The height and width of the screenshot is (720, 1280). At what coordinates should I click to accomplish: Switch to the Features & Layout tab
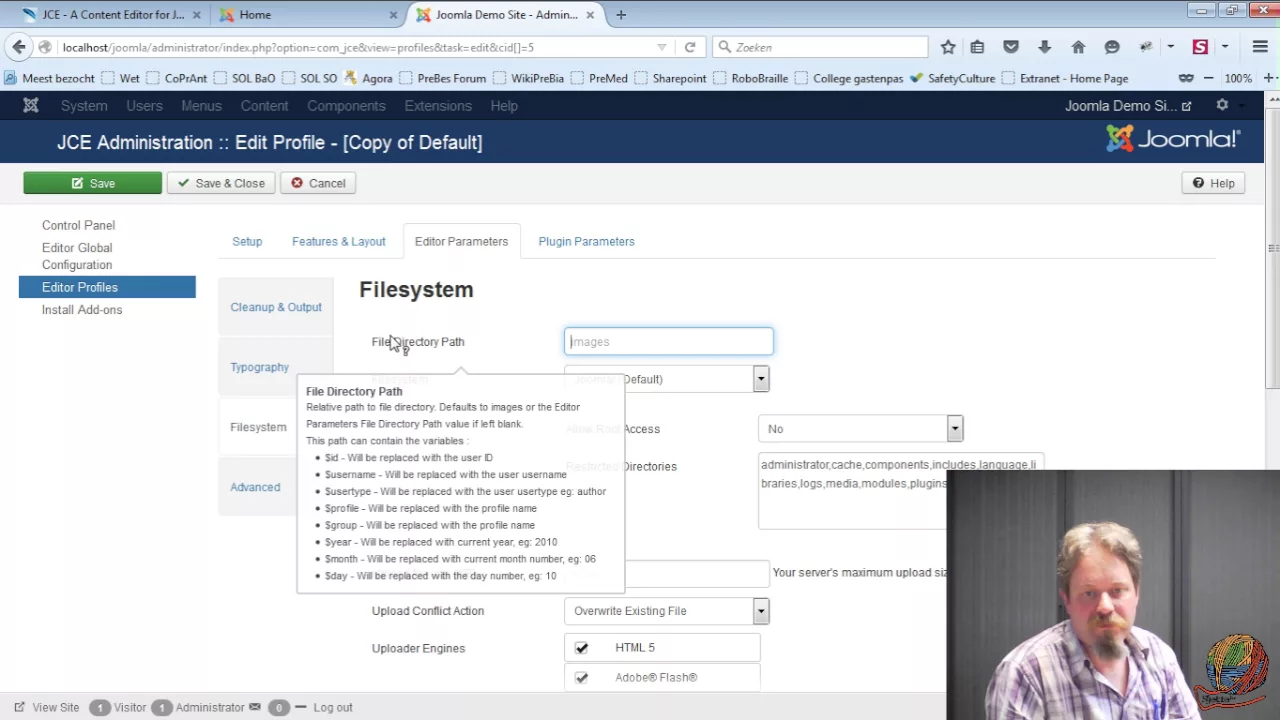[338, 241]
